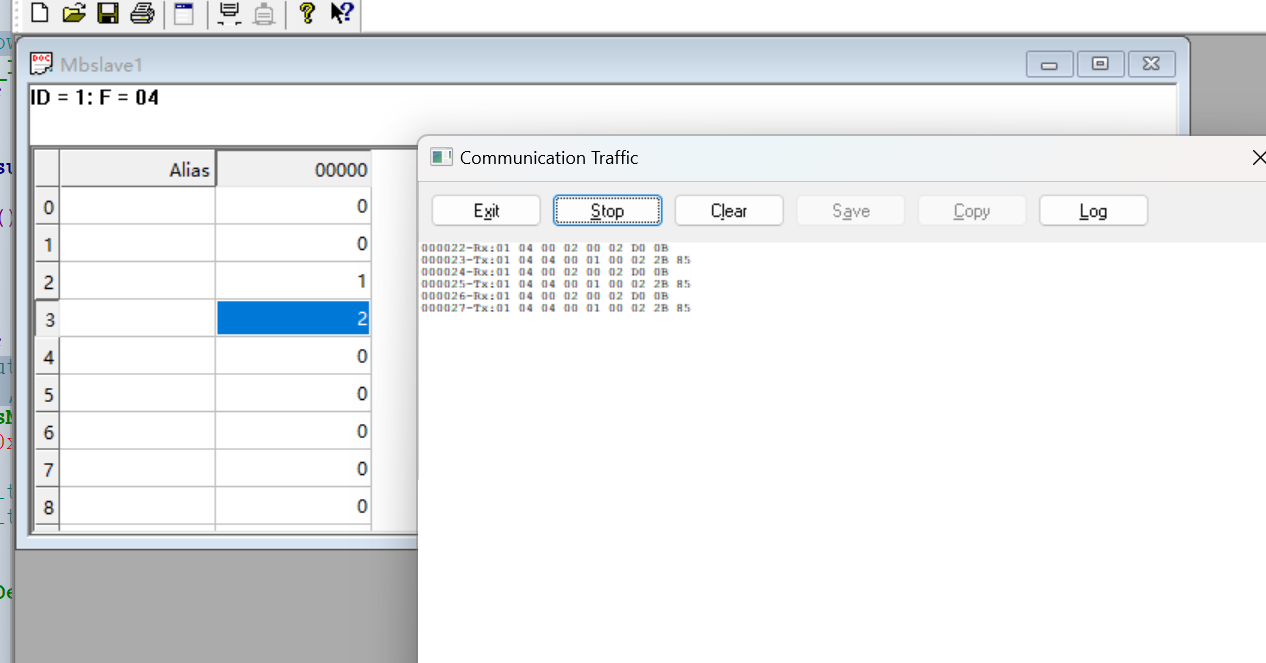Open help with the yellow question mark
Screen dimensions: 1266x663
[307, 13]
